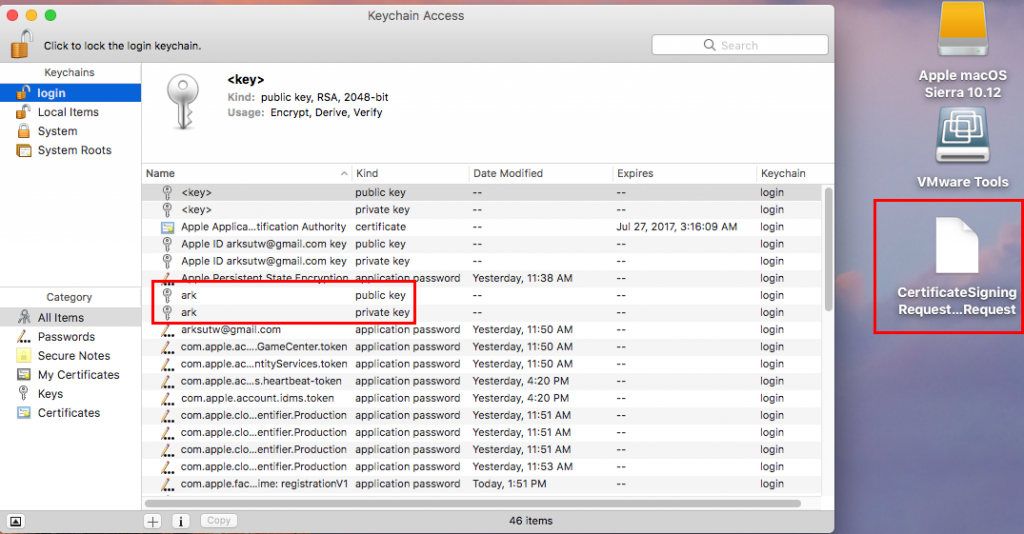Screen dimensions: 1024x534
Task: Click the large key icon in details pane
Action: coord(183,101)
